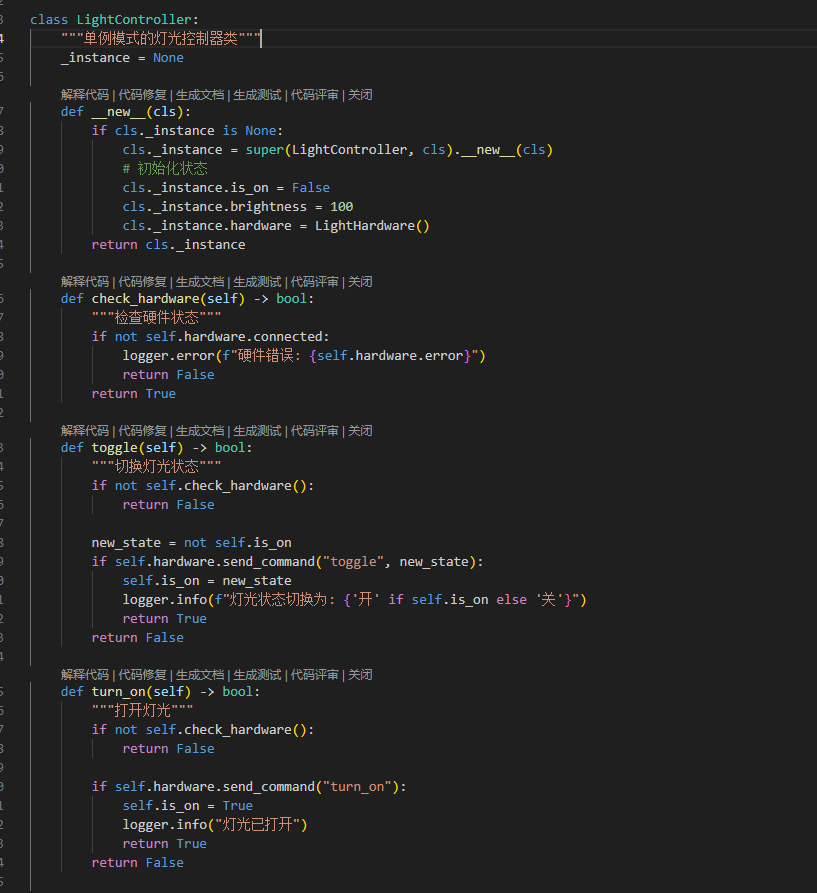Click new_state = not self.is_on line
The width and height of the screenshot is (817, 893).
tap(191, 542)
